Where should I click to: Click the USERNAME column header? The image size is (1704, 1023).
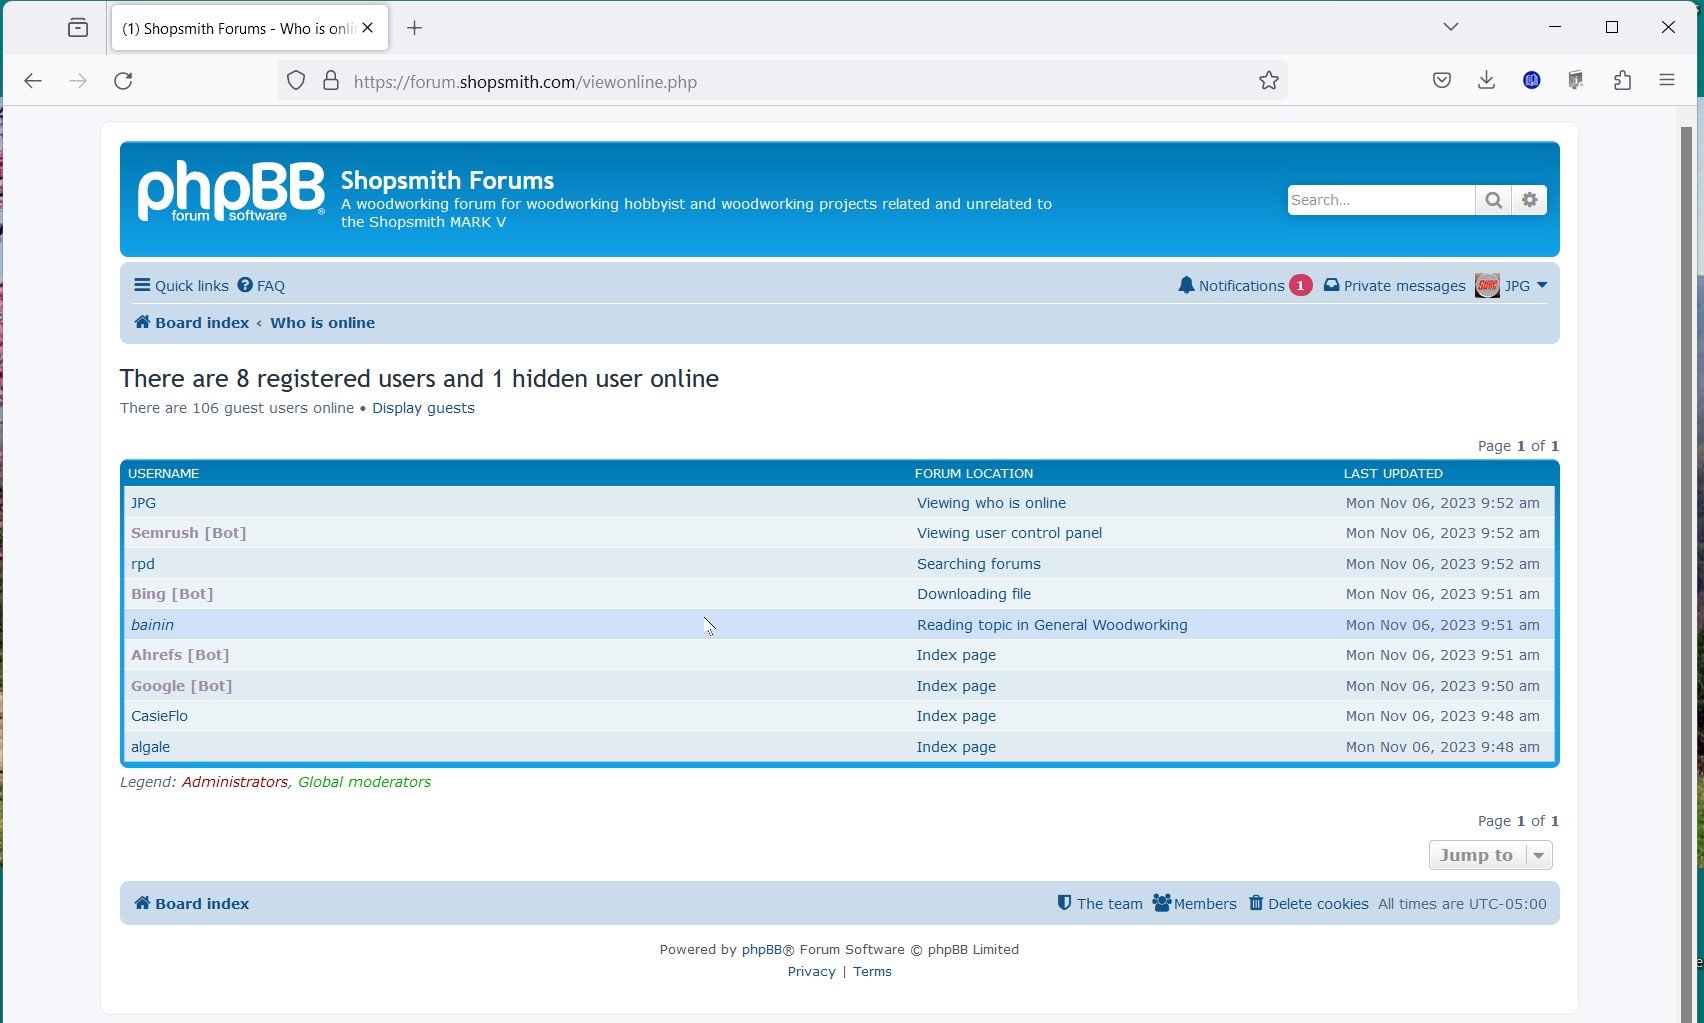pos(163,473)
